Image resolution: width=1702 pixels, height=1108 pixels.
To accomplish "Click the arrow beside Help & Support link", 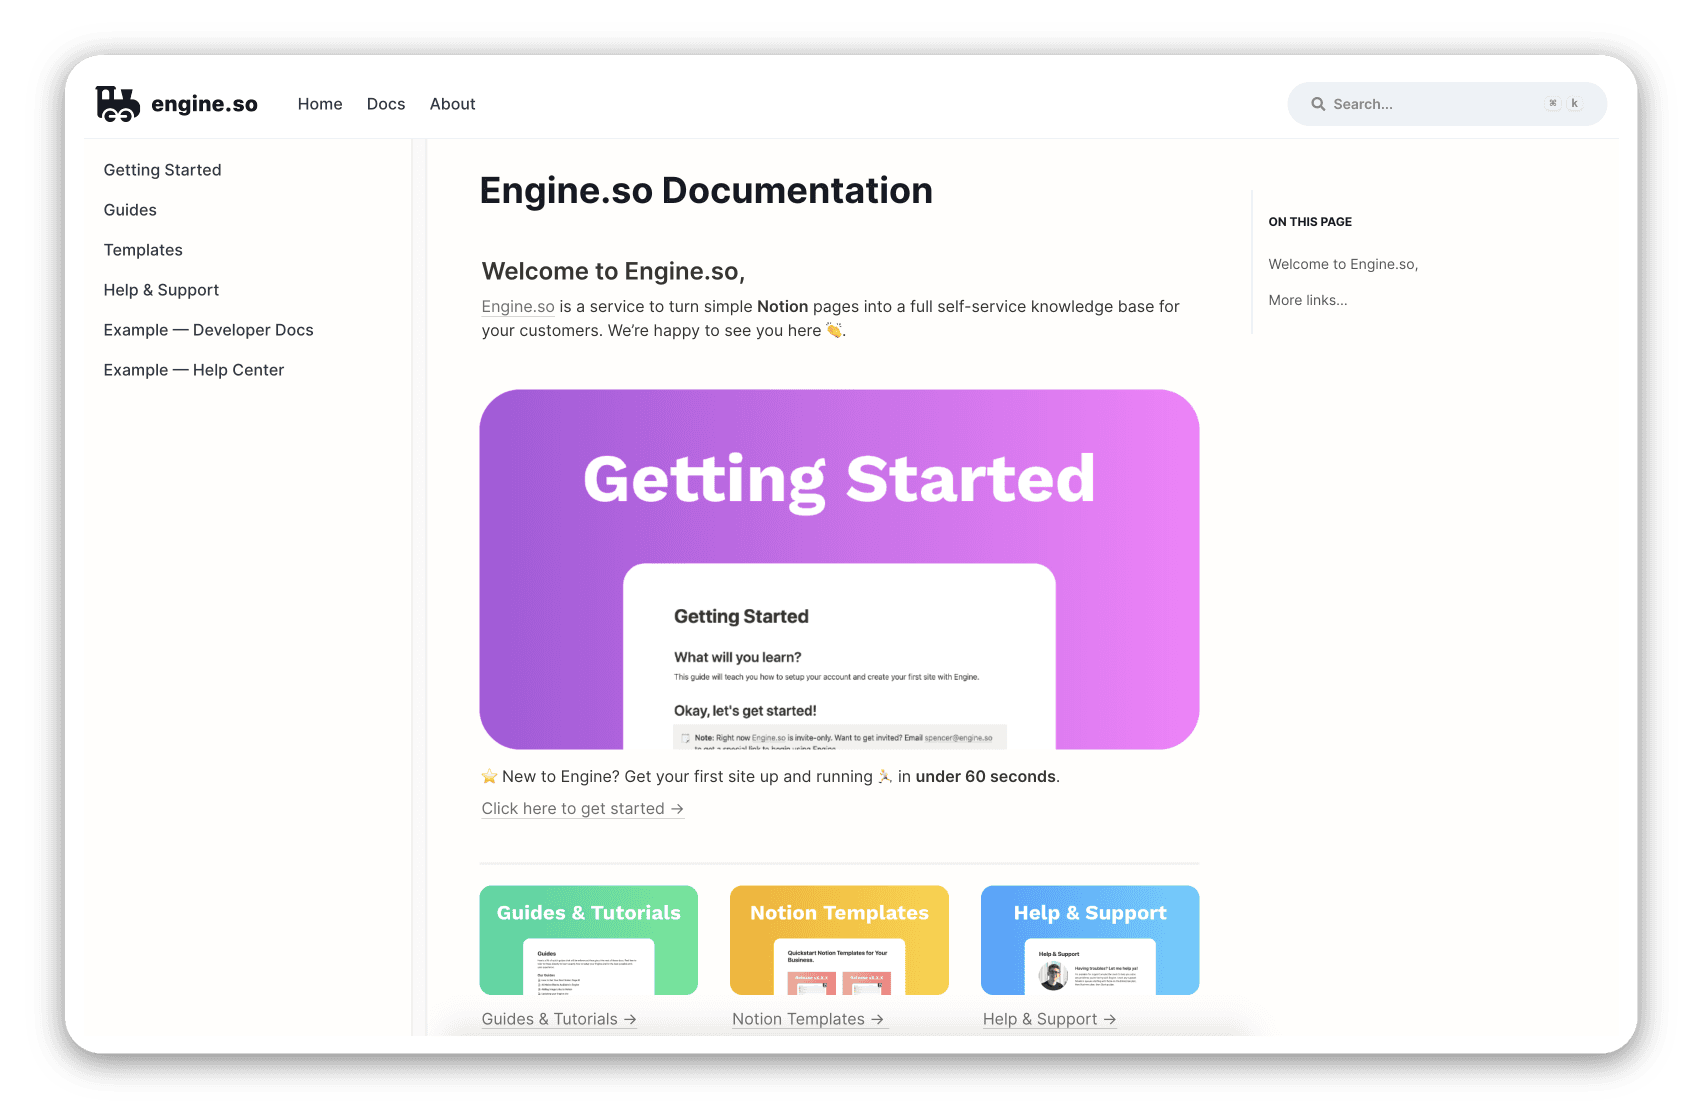I will coord(1111,1019).
